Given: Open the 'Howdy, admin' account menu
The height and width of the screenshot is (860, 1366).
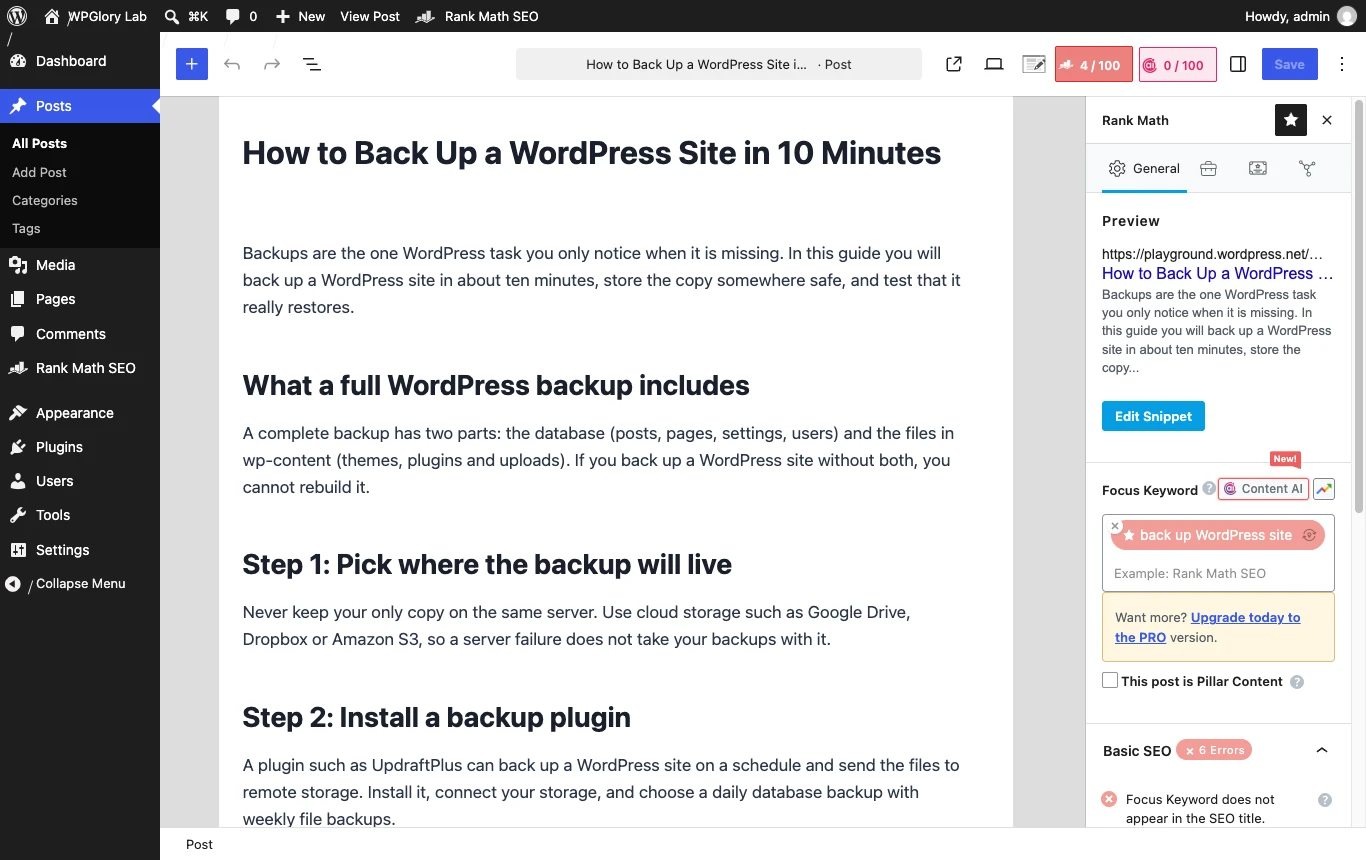Looking at the screenshot, I should 1300,16.
